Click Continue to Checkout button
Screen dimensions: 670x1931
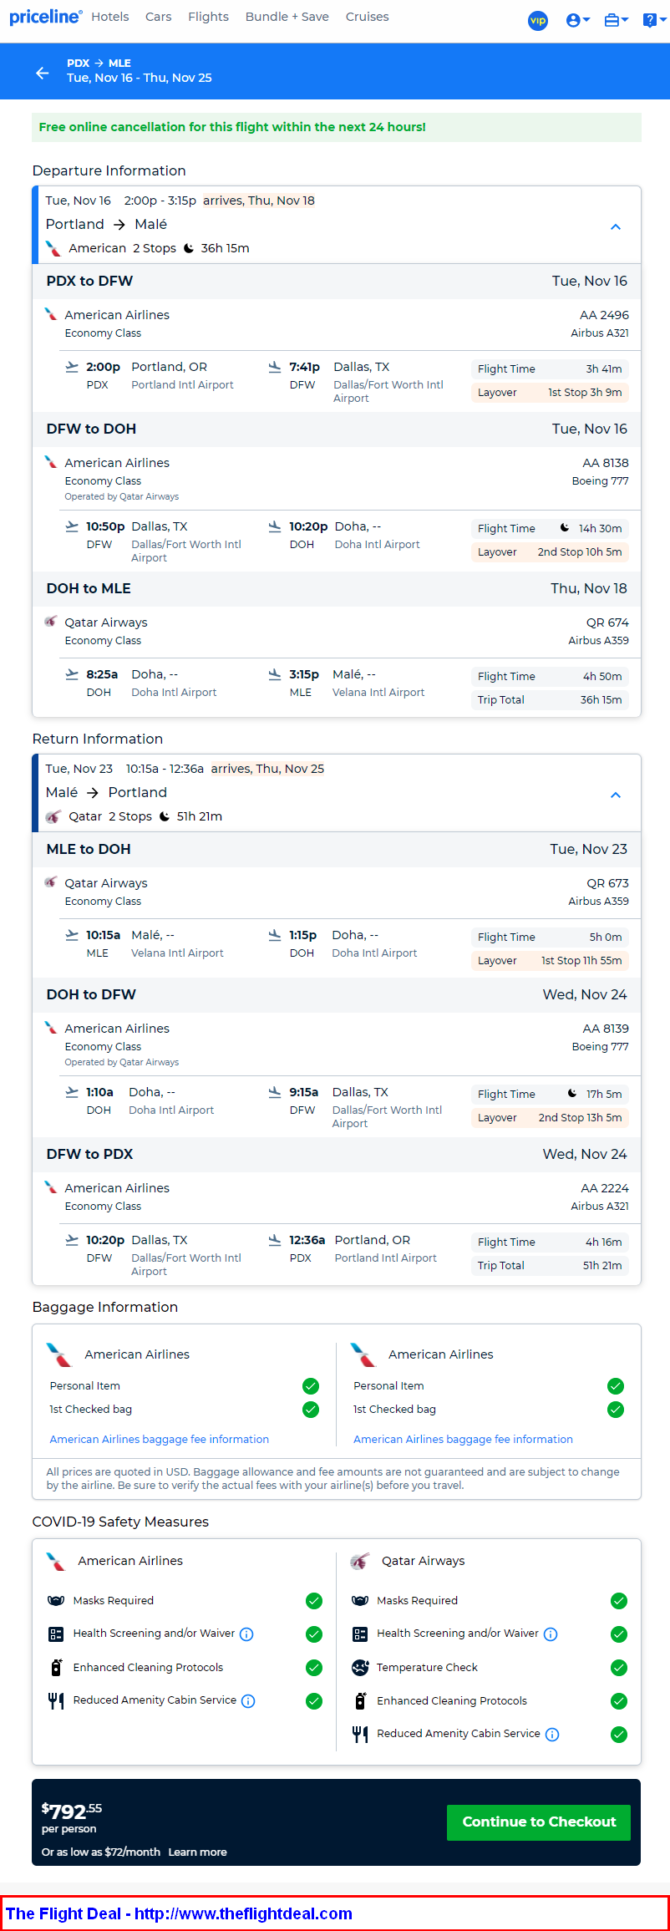click(x=539, y=1822)
